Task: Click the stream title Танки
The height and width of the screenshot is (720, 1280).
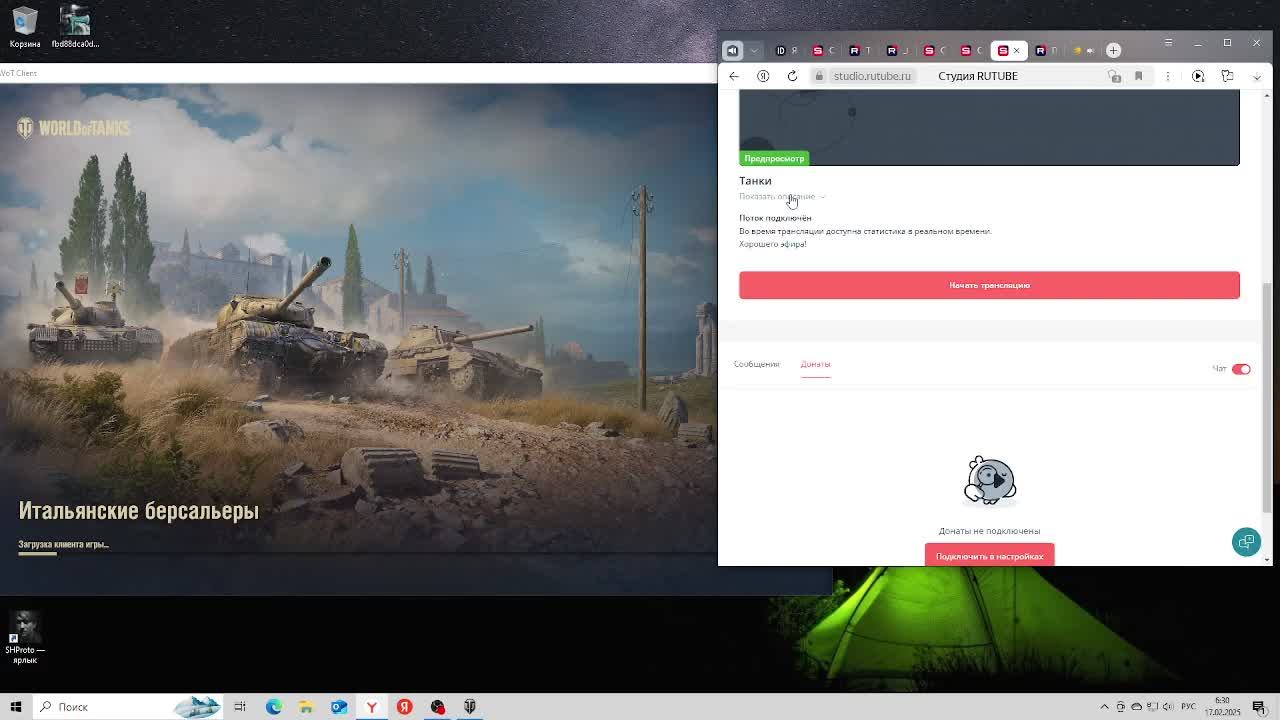Action: click(755, 181)
